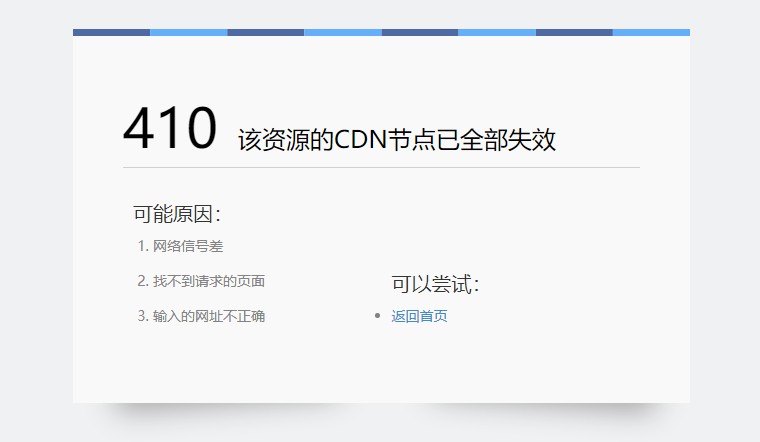
Task: Click the bullet dot before 返回首页
Action: pyautogui.click(x=377, y=316)
